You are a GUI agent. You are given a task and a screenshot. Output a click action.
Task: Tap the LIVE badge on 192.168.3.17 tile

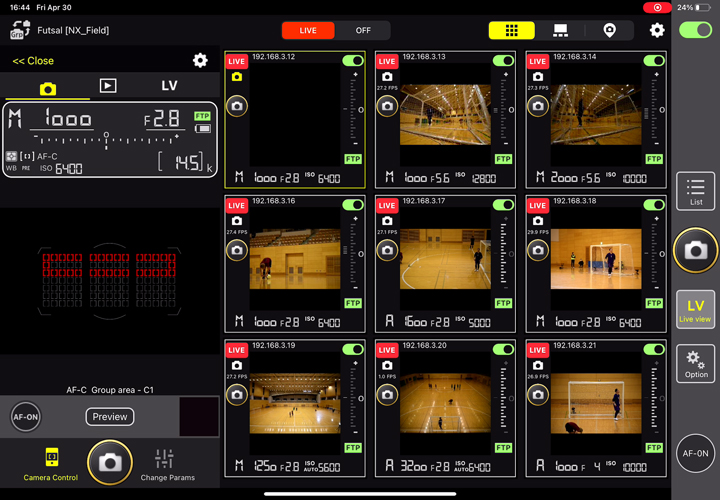(x=387, y=205)
